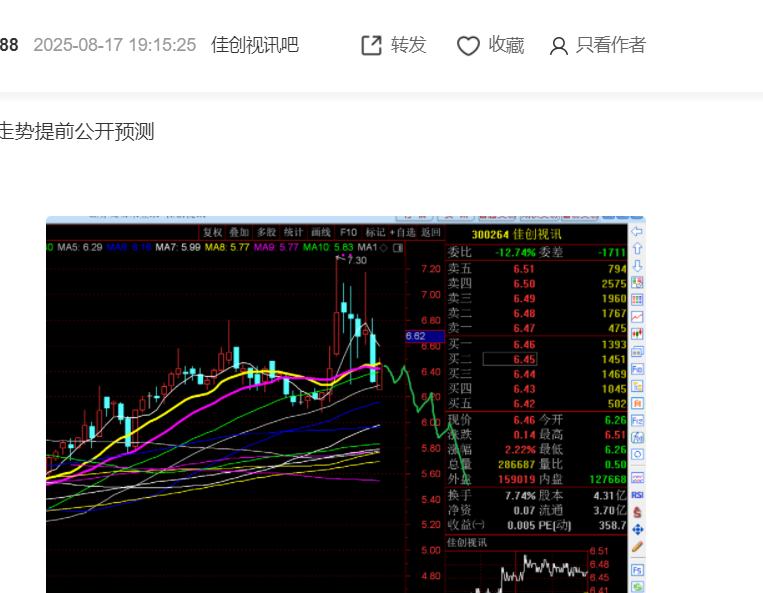Viewport: 763px width, 593px height.
Task: Open the 复权 adjustment menu
Action: (x=213, y=233)
